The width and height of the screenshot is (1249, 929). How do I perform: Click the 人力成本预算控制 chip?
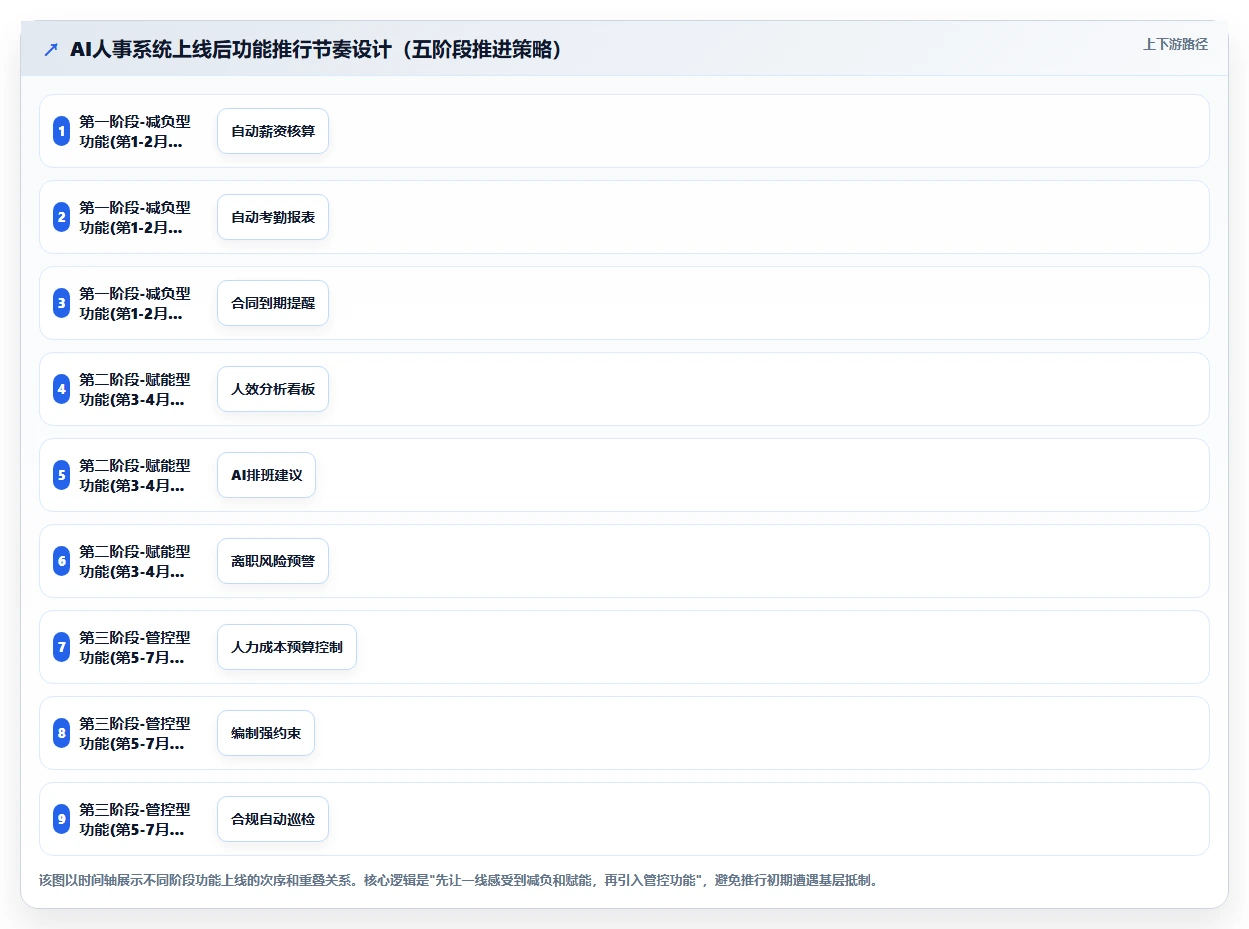(287, 647)
